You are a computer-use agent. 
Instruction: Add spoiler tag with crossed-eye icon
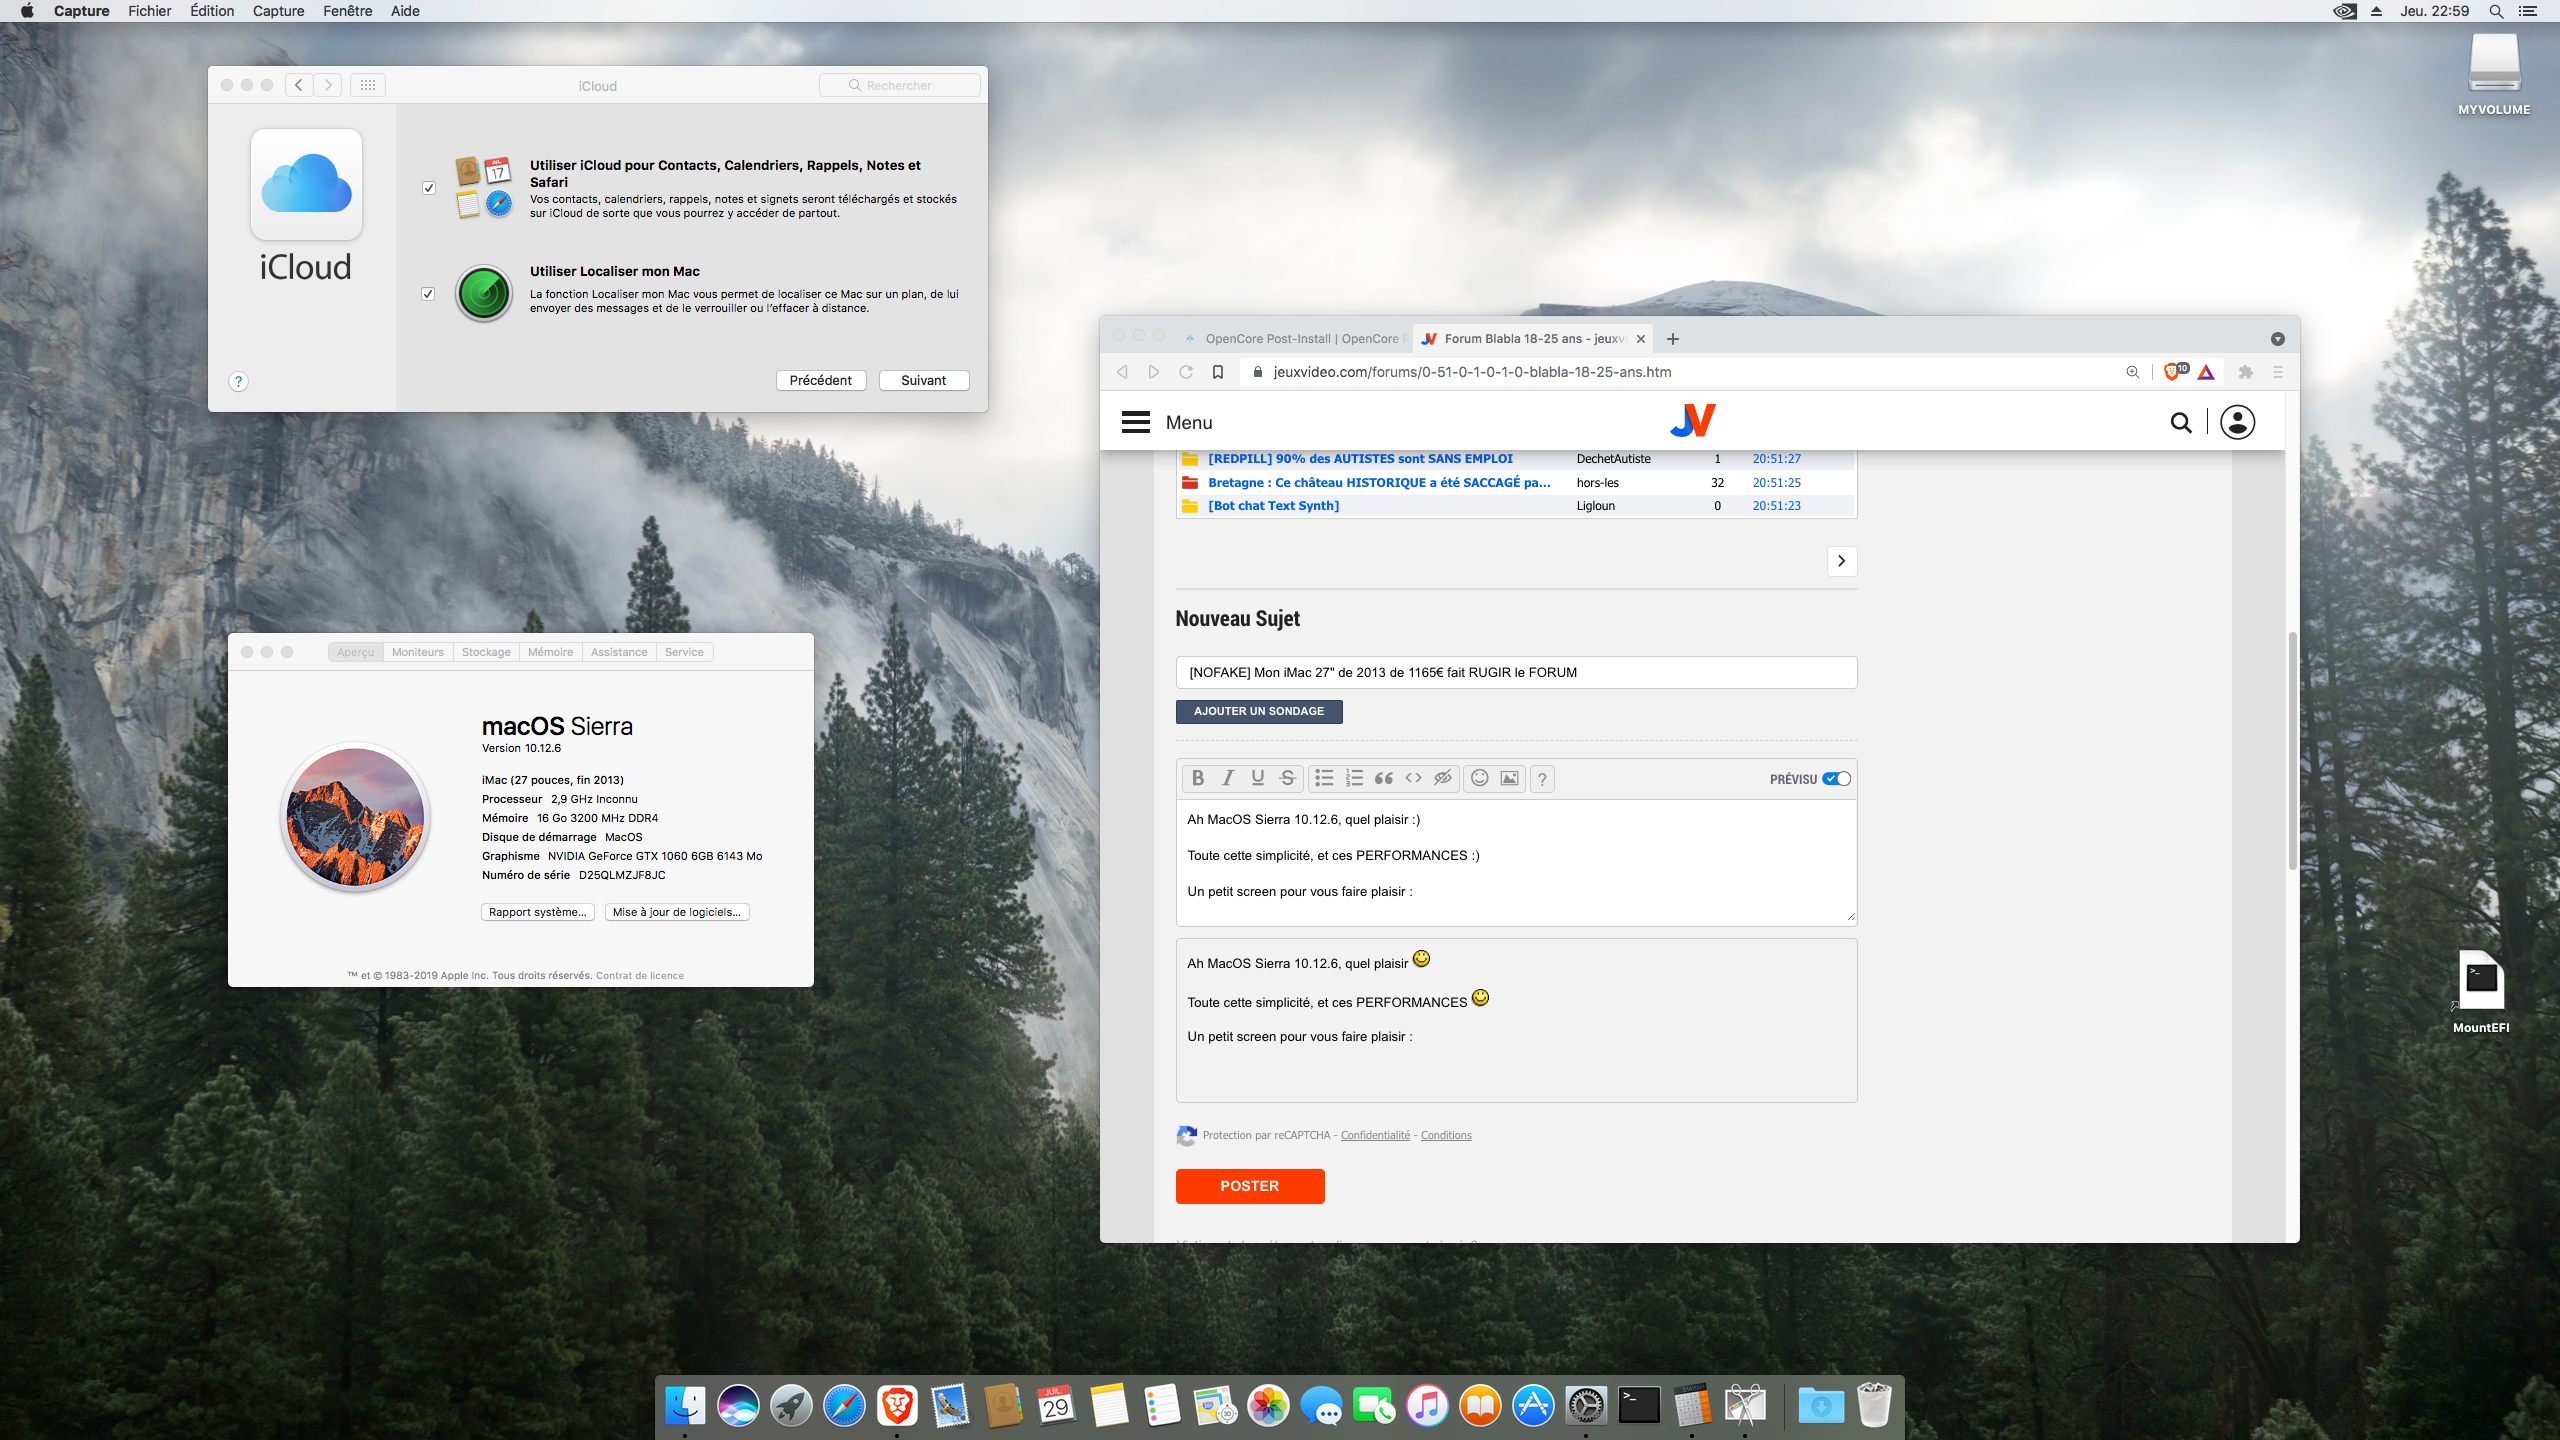tap(1443, 778)
